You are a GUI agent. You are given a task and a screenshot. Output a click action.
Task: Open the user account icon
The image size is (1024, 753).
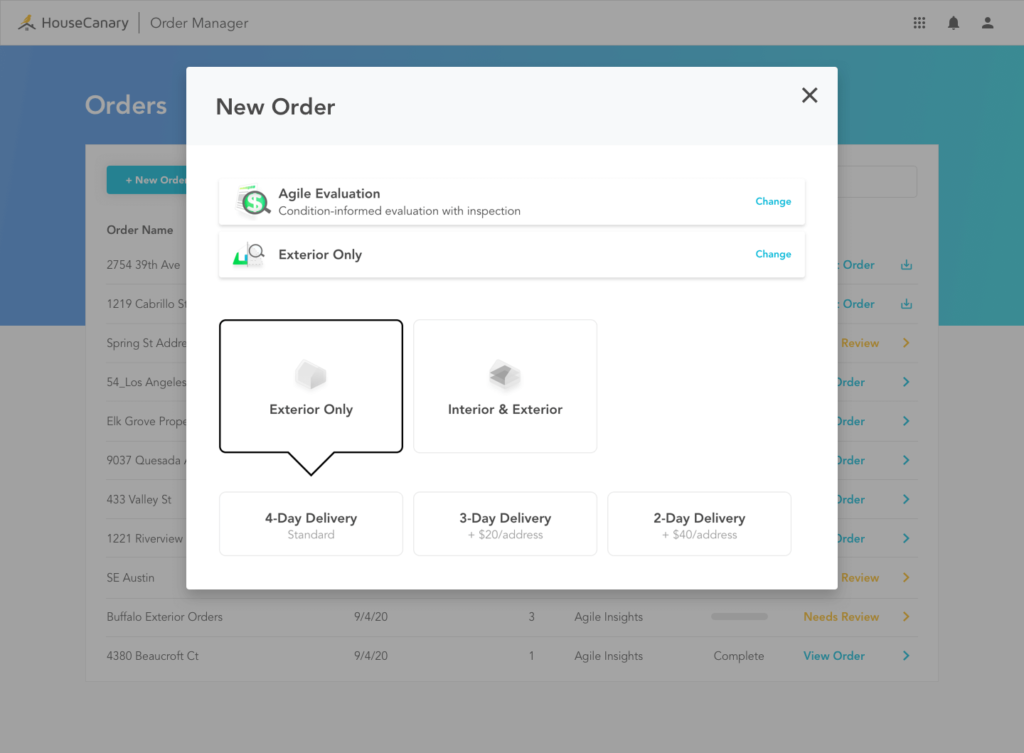987,23
